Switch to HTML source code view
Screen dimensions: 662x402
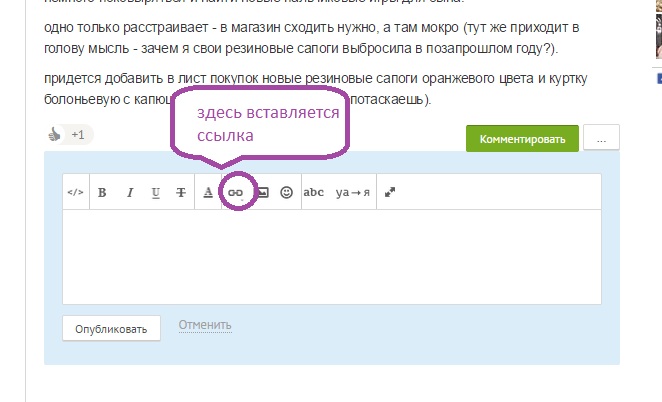click(x=75, y=192)
